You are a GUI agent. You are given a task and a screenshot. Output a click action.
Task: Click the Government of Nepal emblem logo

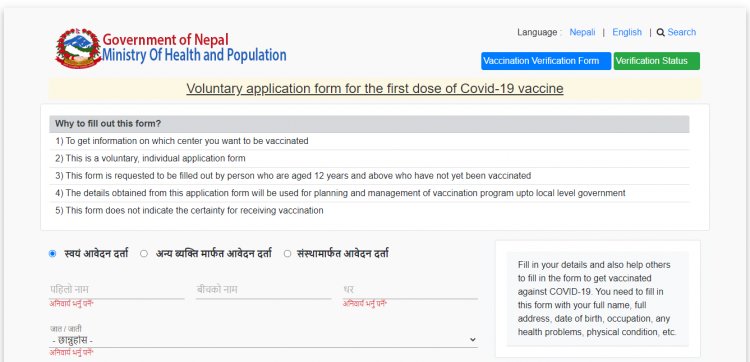[x=78, y=48]
